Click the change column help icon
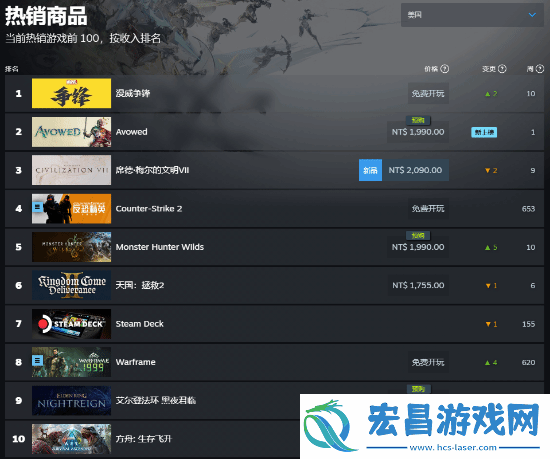The image size is (550, 459). pyautogui.click(x=502, y=69)
